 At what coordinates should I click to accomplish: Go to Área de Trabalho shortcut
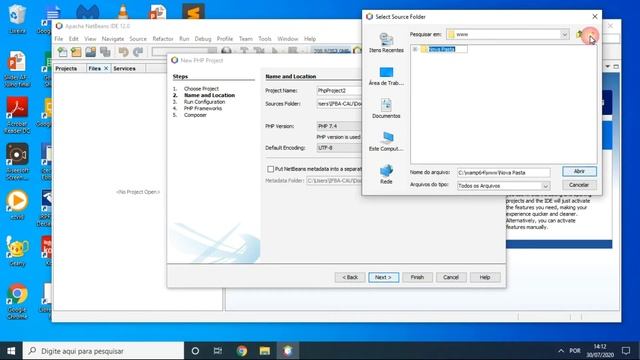(x=386, y=76)
